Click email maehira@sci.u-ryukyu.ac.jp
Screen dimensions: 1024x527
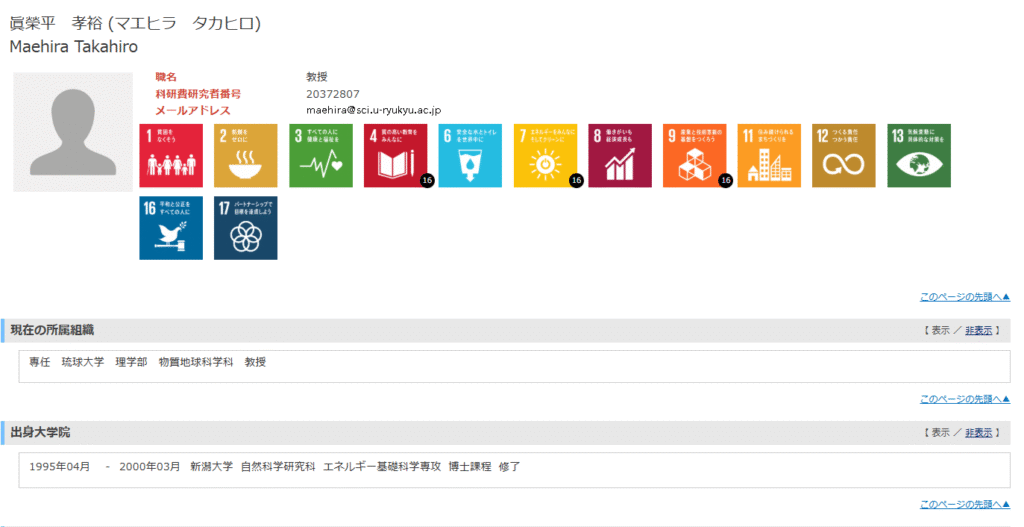374,110
